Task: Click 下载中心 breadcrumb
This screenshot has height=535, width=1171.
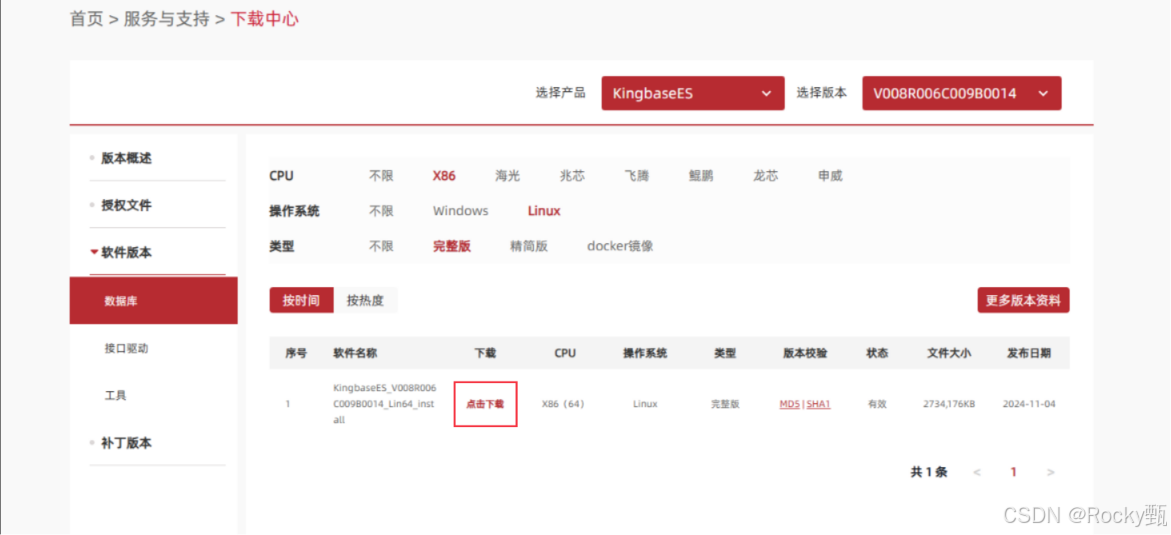Action: [x=264, y=19]
